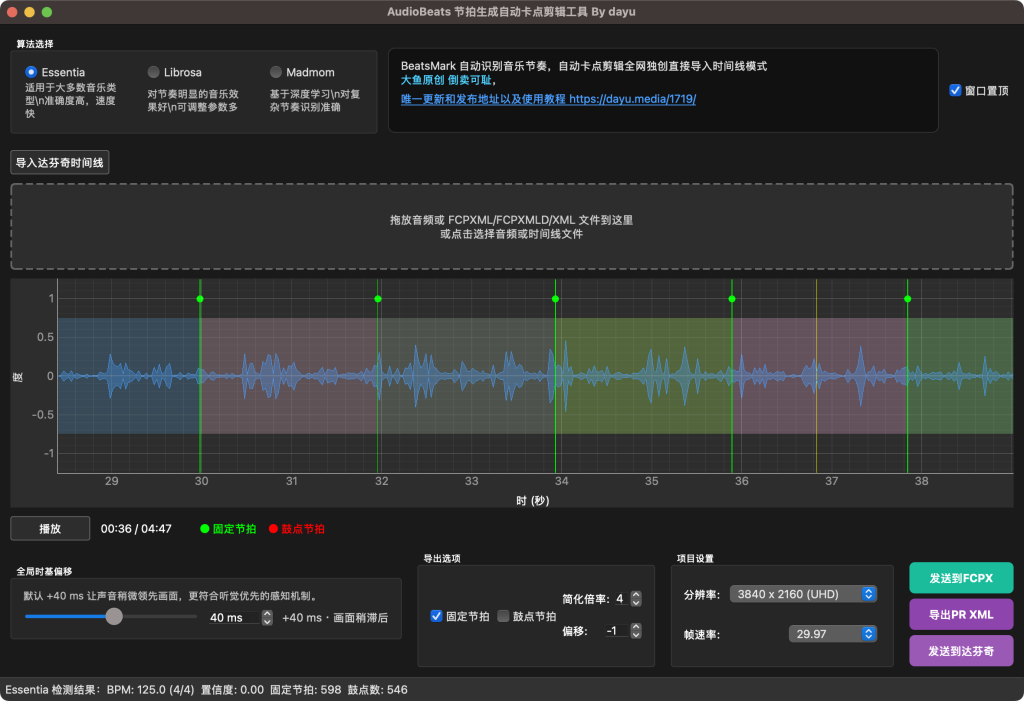1024x701 pixels.
Task: Click the global time offset slider handle
Action: pyautogui.click(x=114, y=617)
